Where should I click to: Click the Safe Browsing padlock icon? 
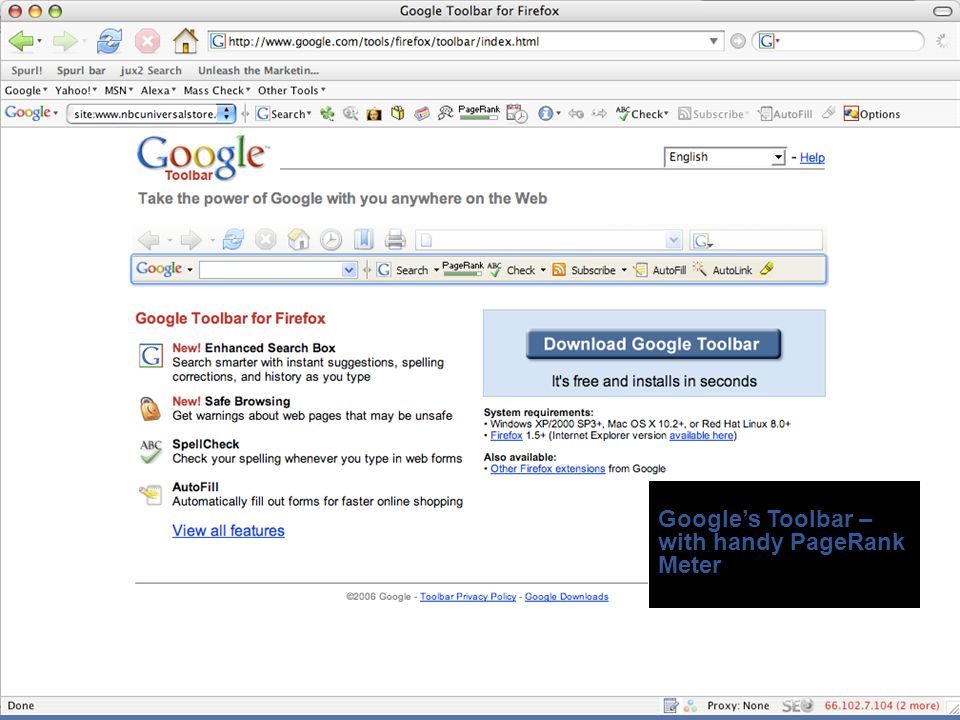pos(150,409)
